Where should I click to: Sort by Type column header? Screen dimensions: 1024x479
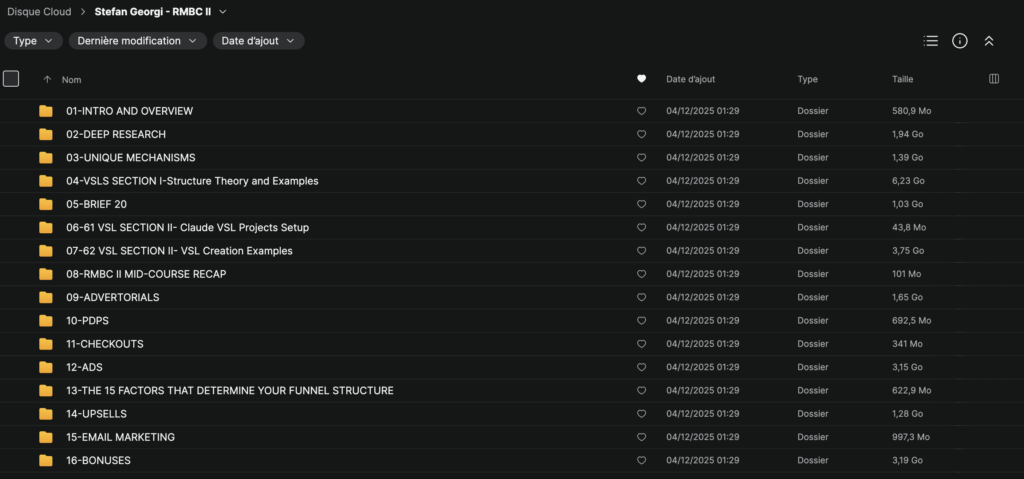807,79
